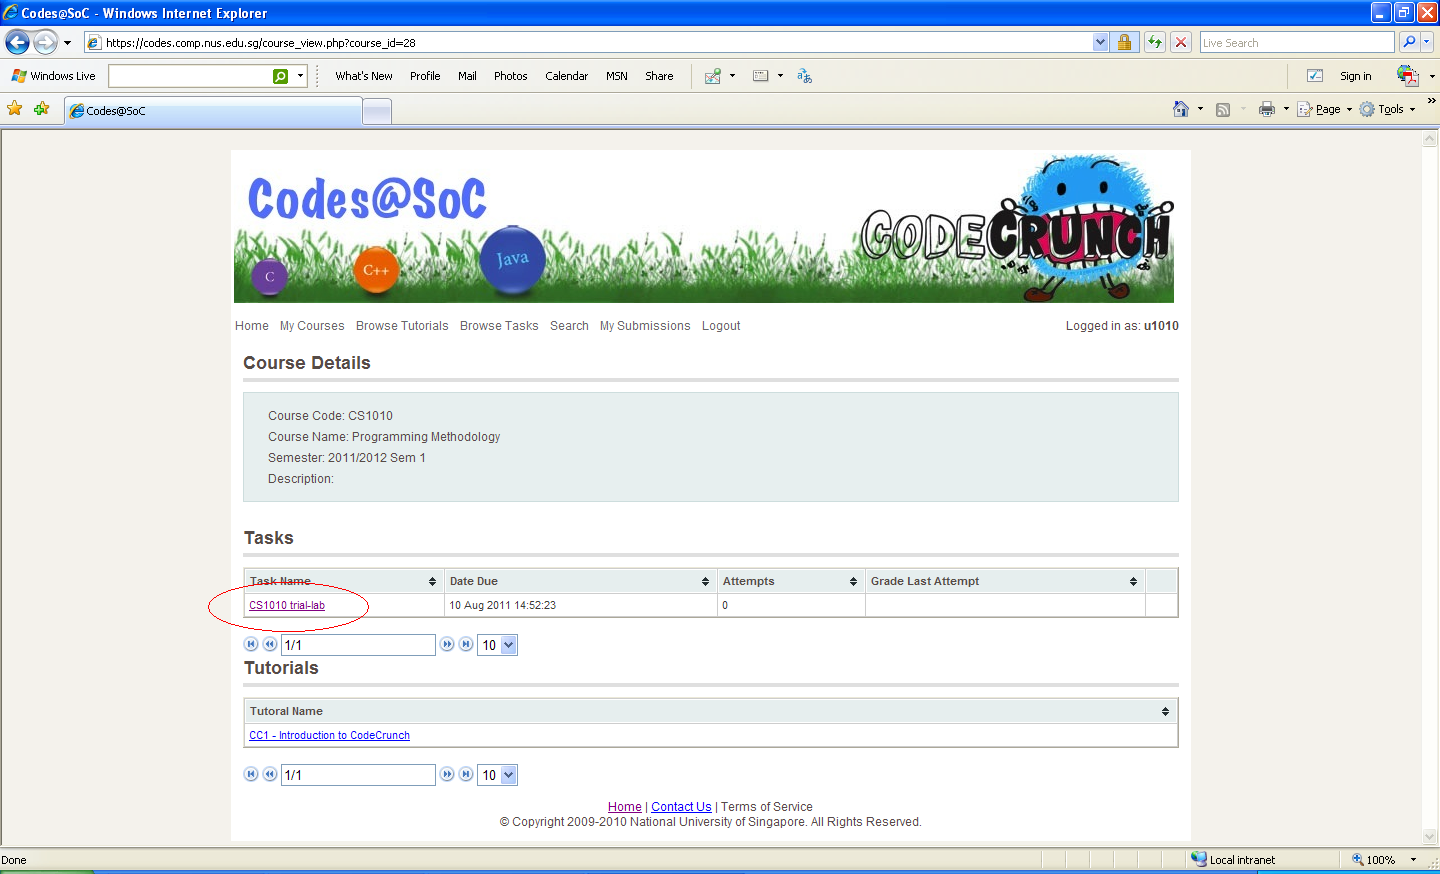
Task: Open the Tools menu dropdown
Action: [1387, 109]
